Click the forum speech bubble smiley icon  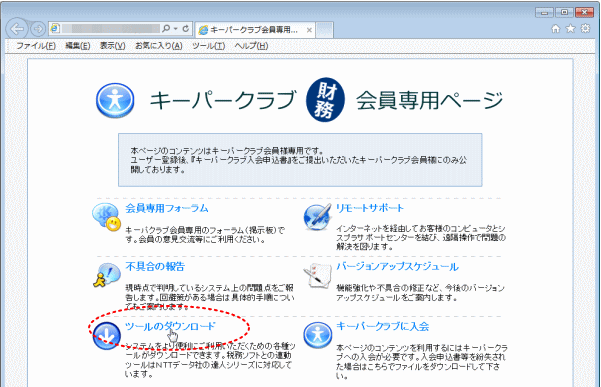coord(106,217)
